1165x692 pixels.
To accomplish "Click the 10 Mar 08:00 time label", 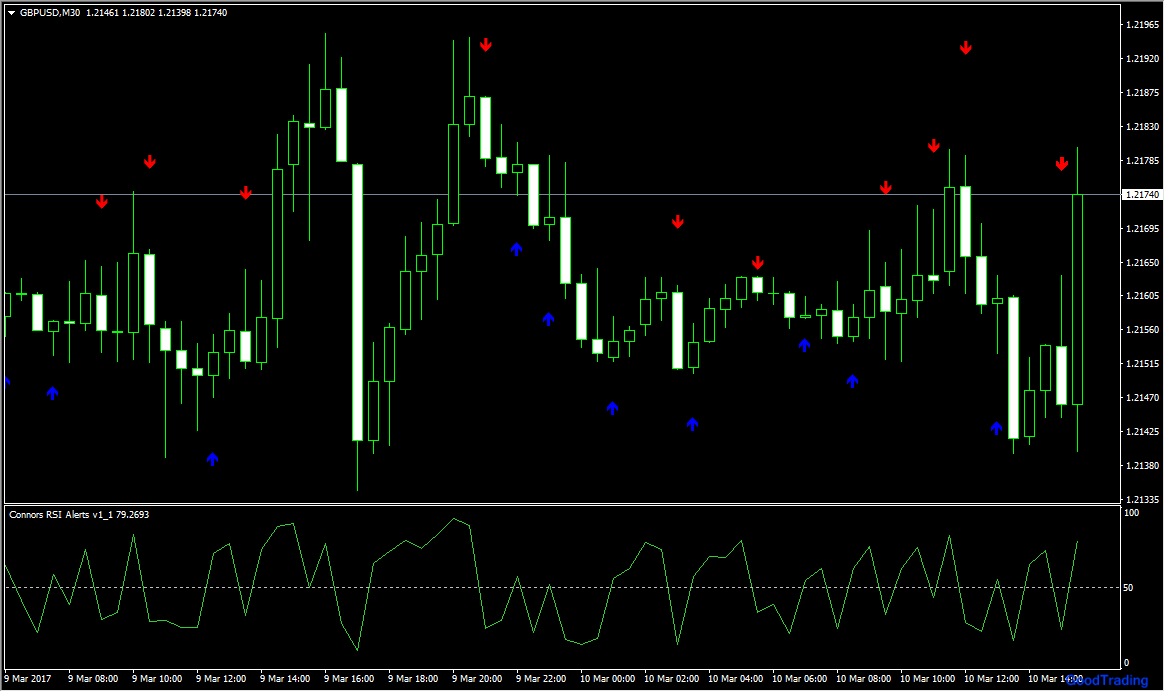I will pyautogui.click(x=863, y=679).
